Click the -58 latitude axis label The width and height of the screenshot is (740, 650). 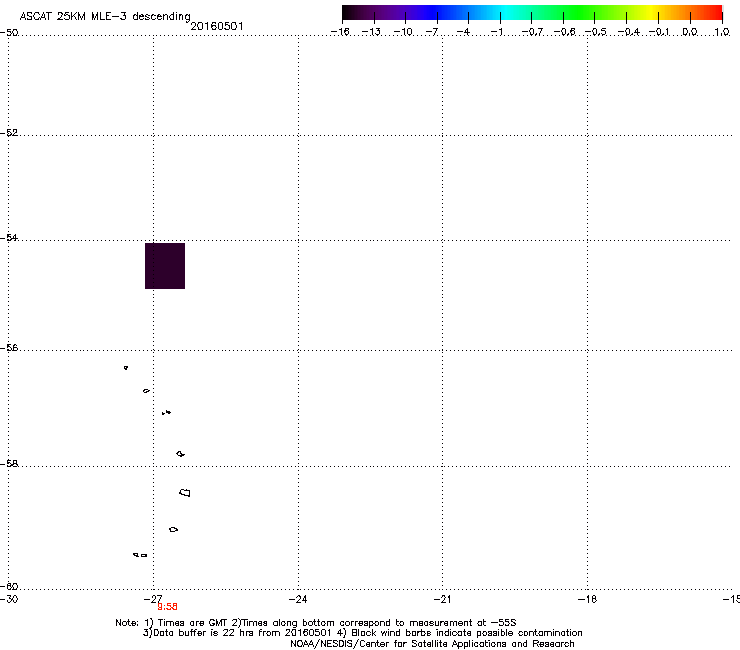(9, 464)
